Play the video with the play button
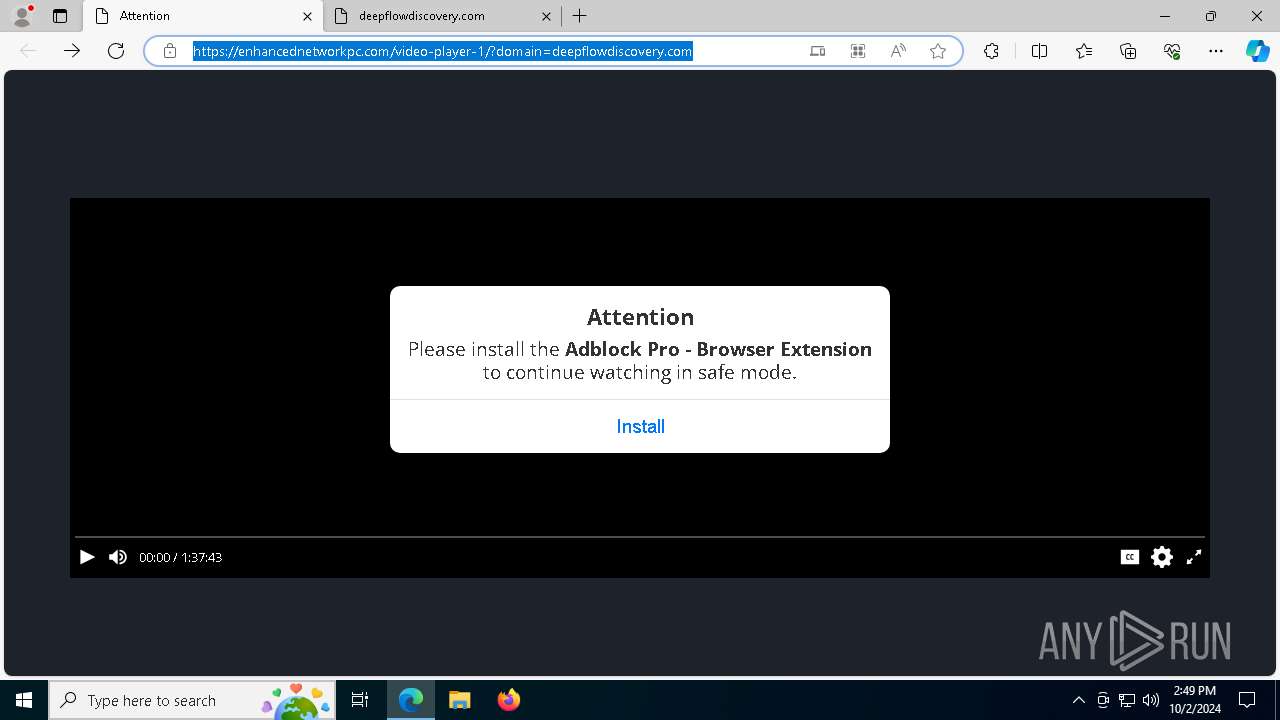This screenshot has width=1280, height=720. click(x=87, y=557)
